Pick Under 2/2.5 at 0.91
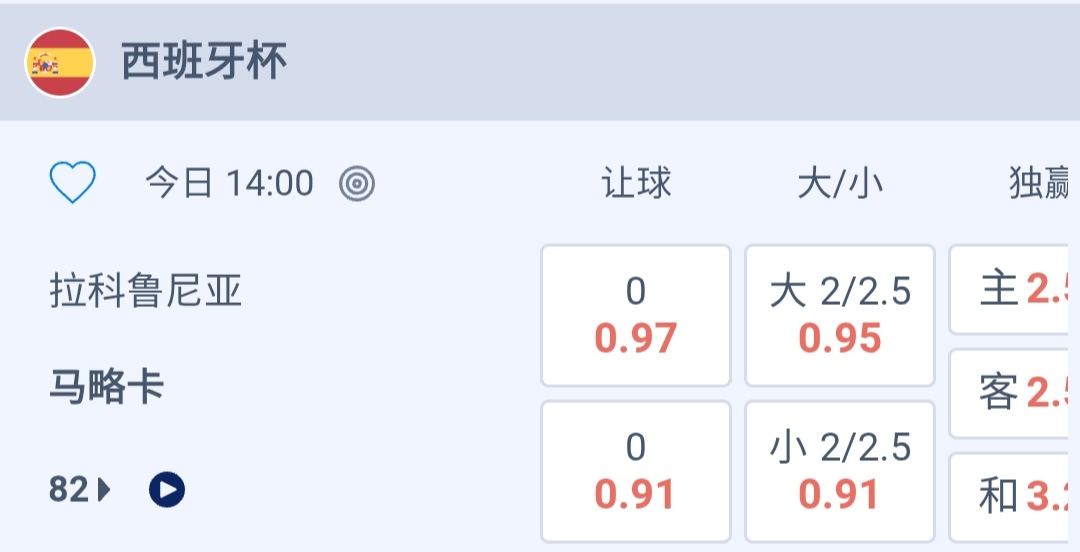Image resolution: width=1080 pixels, height=552 pixels. (x=840, y=471)
